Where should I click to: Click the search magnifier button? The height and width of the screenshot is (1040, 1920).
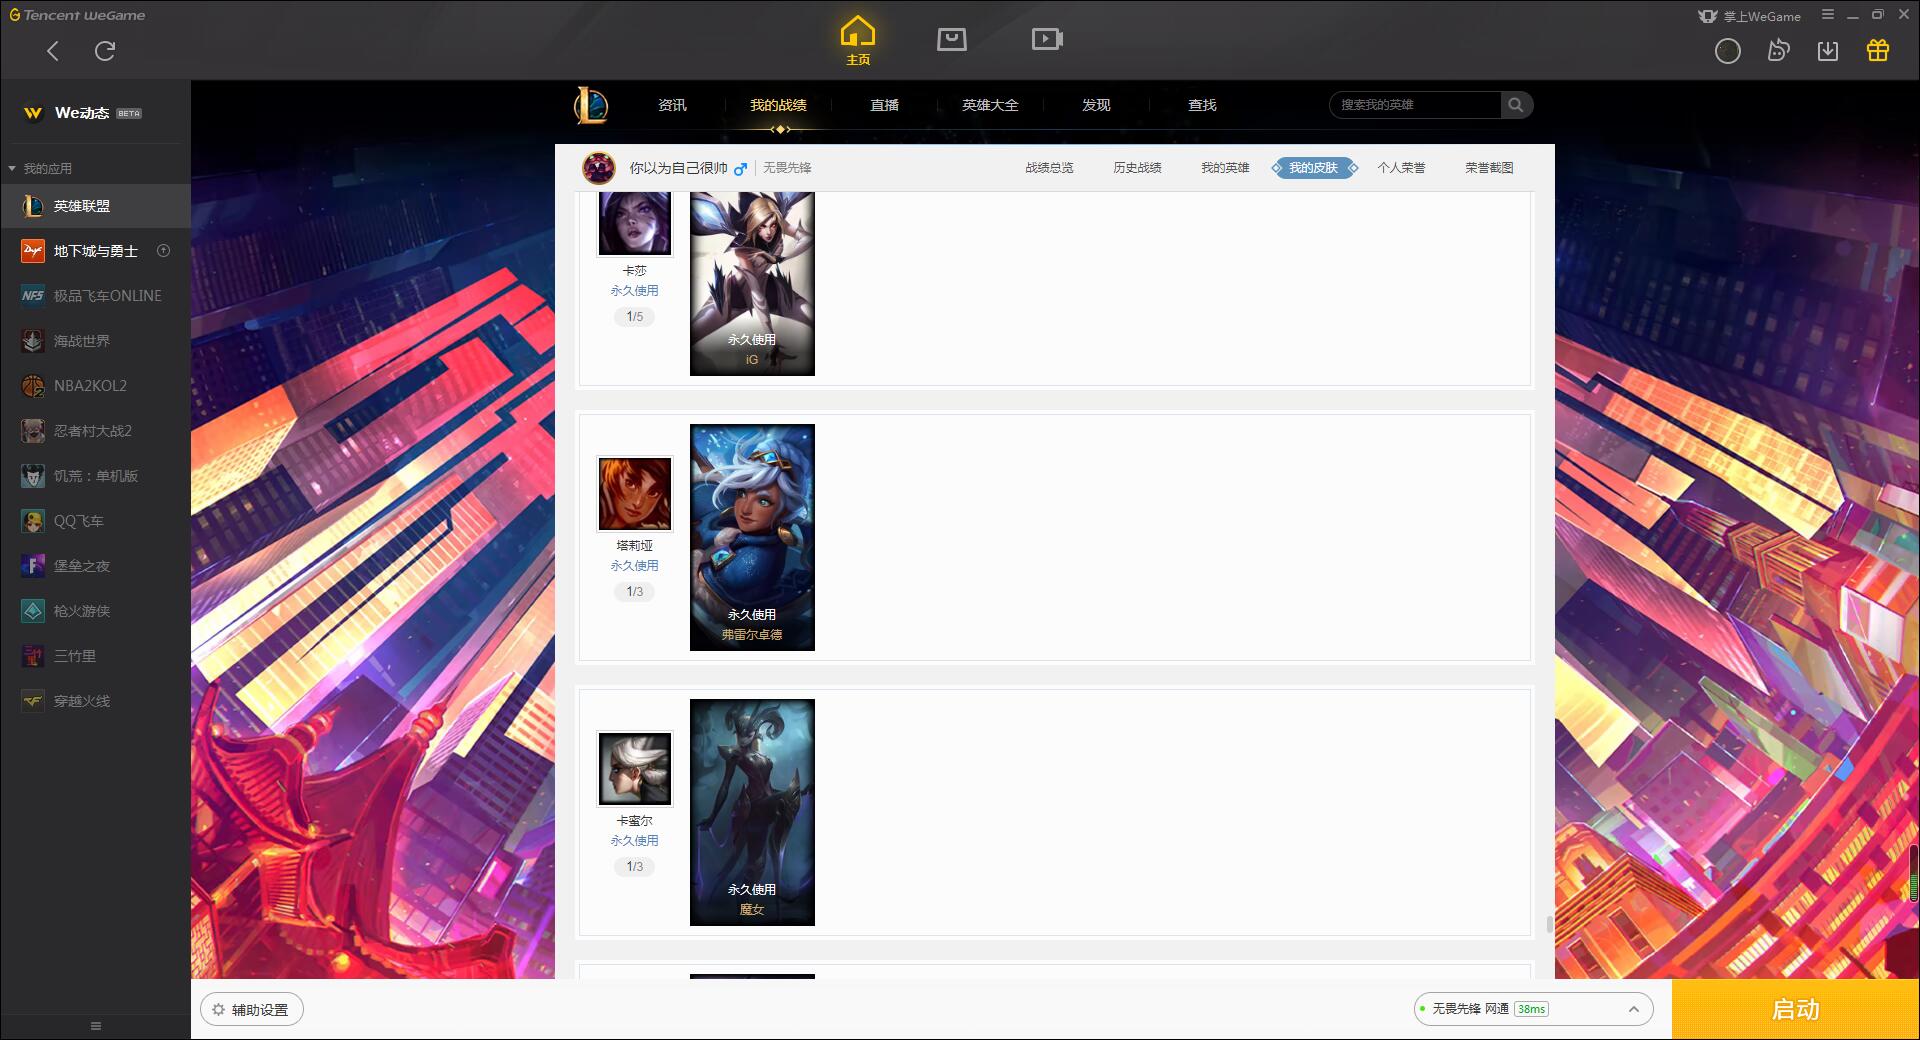1516,105
